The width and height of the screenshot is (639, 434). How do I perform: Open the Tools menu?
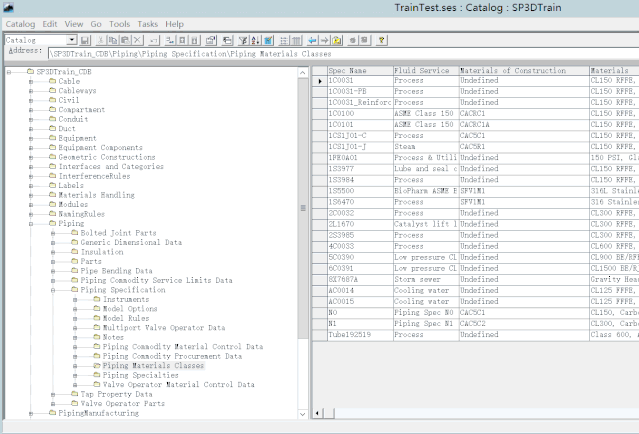click(x=119, y=24)
